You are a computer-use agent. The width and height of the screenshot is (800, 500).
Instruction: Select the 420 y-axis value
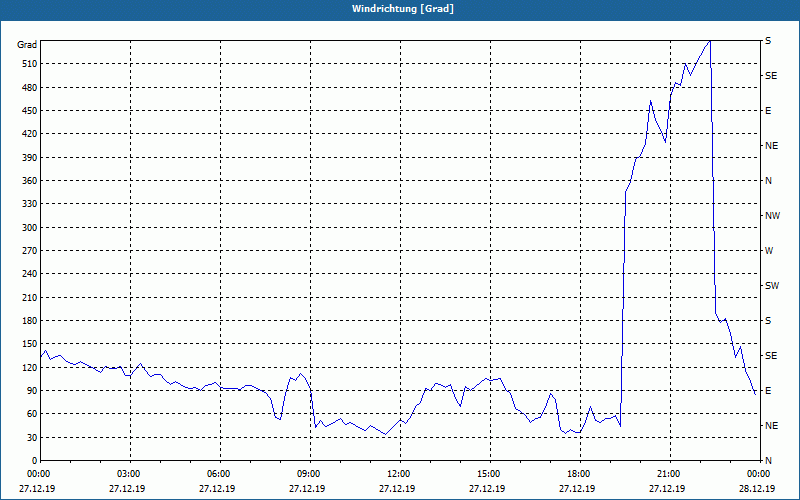click(29, 134)
